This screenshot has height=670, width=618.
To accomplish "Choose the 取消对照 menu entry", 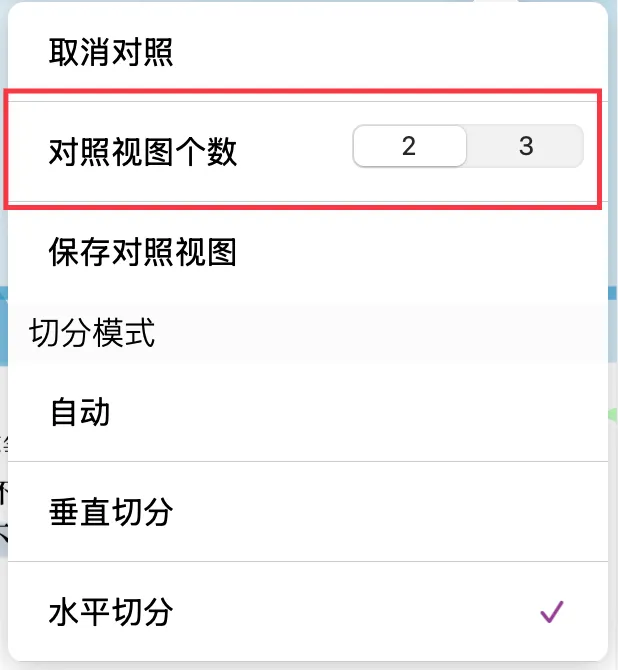I will [x=308, y=52].
